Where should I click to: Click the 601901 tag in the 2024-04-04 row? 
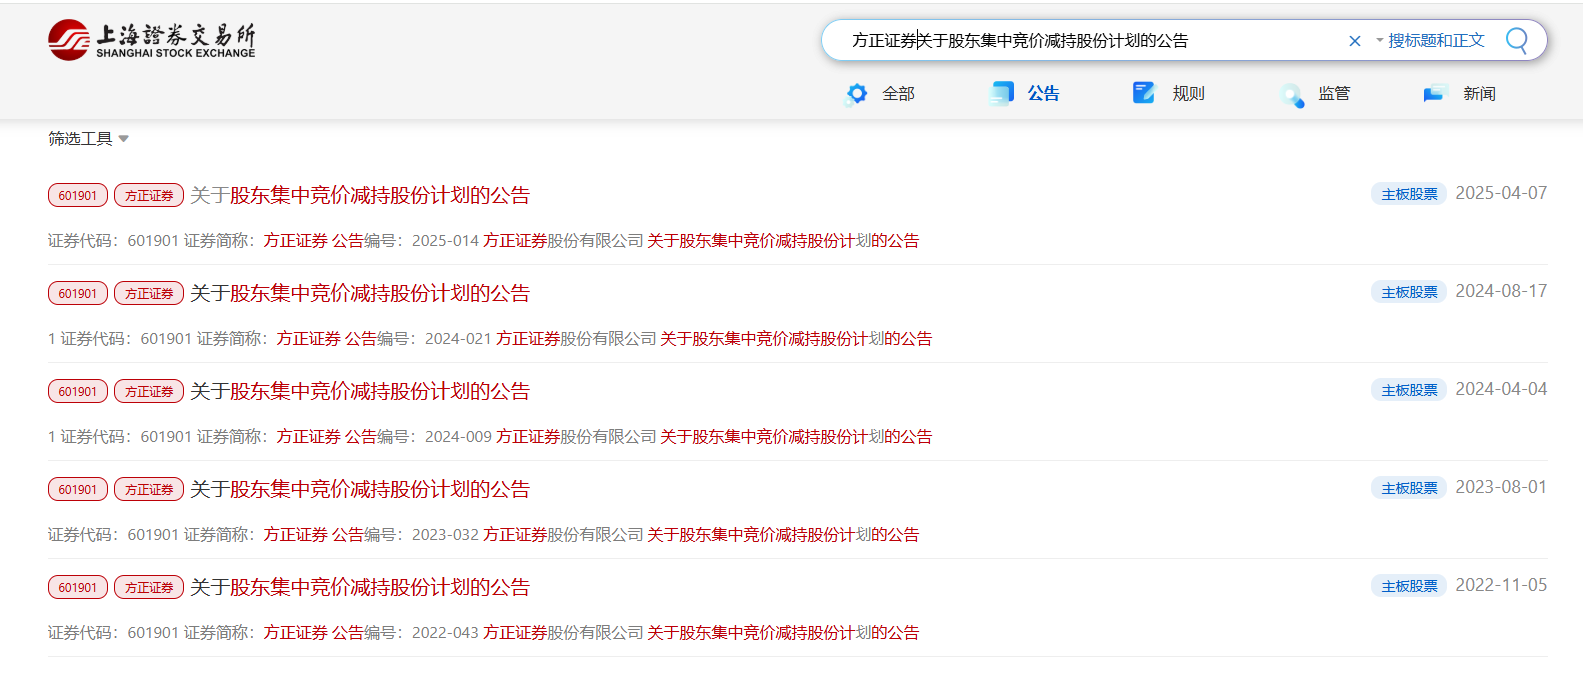click(x=78, y=391)
